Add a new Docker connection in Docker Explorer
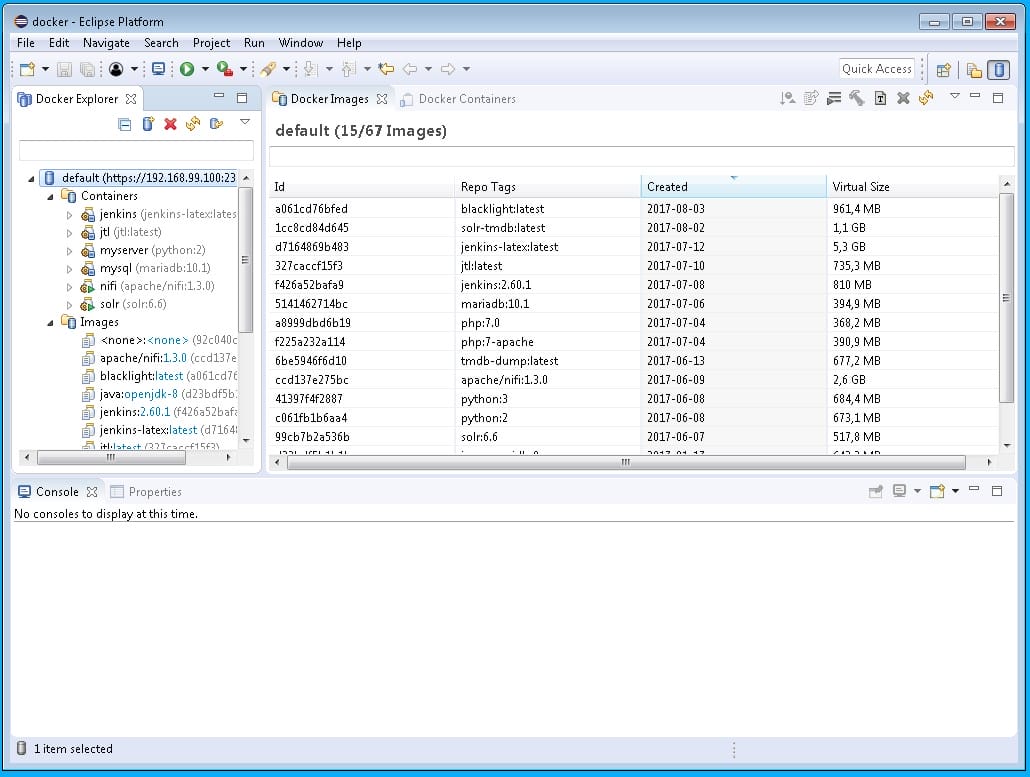Screen dimensions: 1030x777 click(147, 123)
